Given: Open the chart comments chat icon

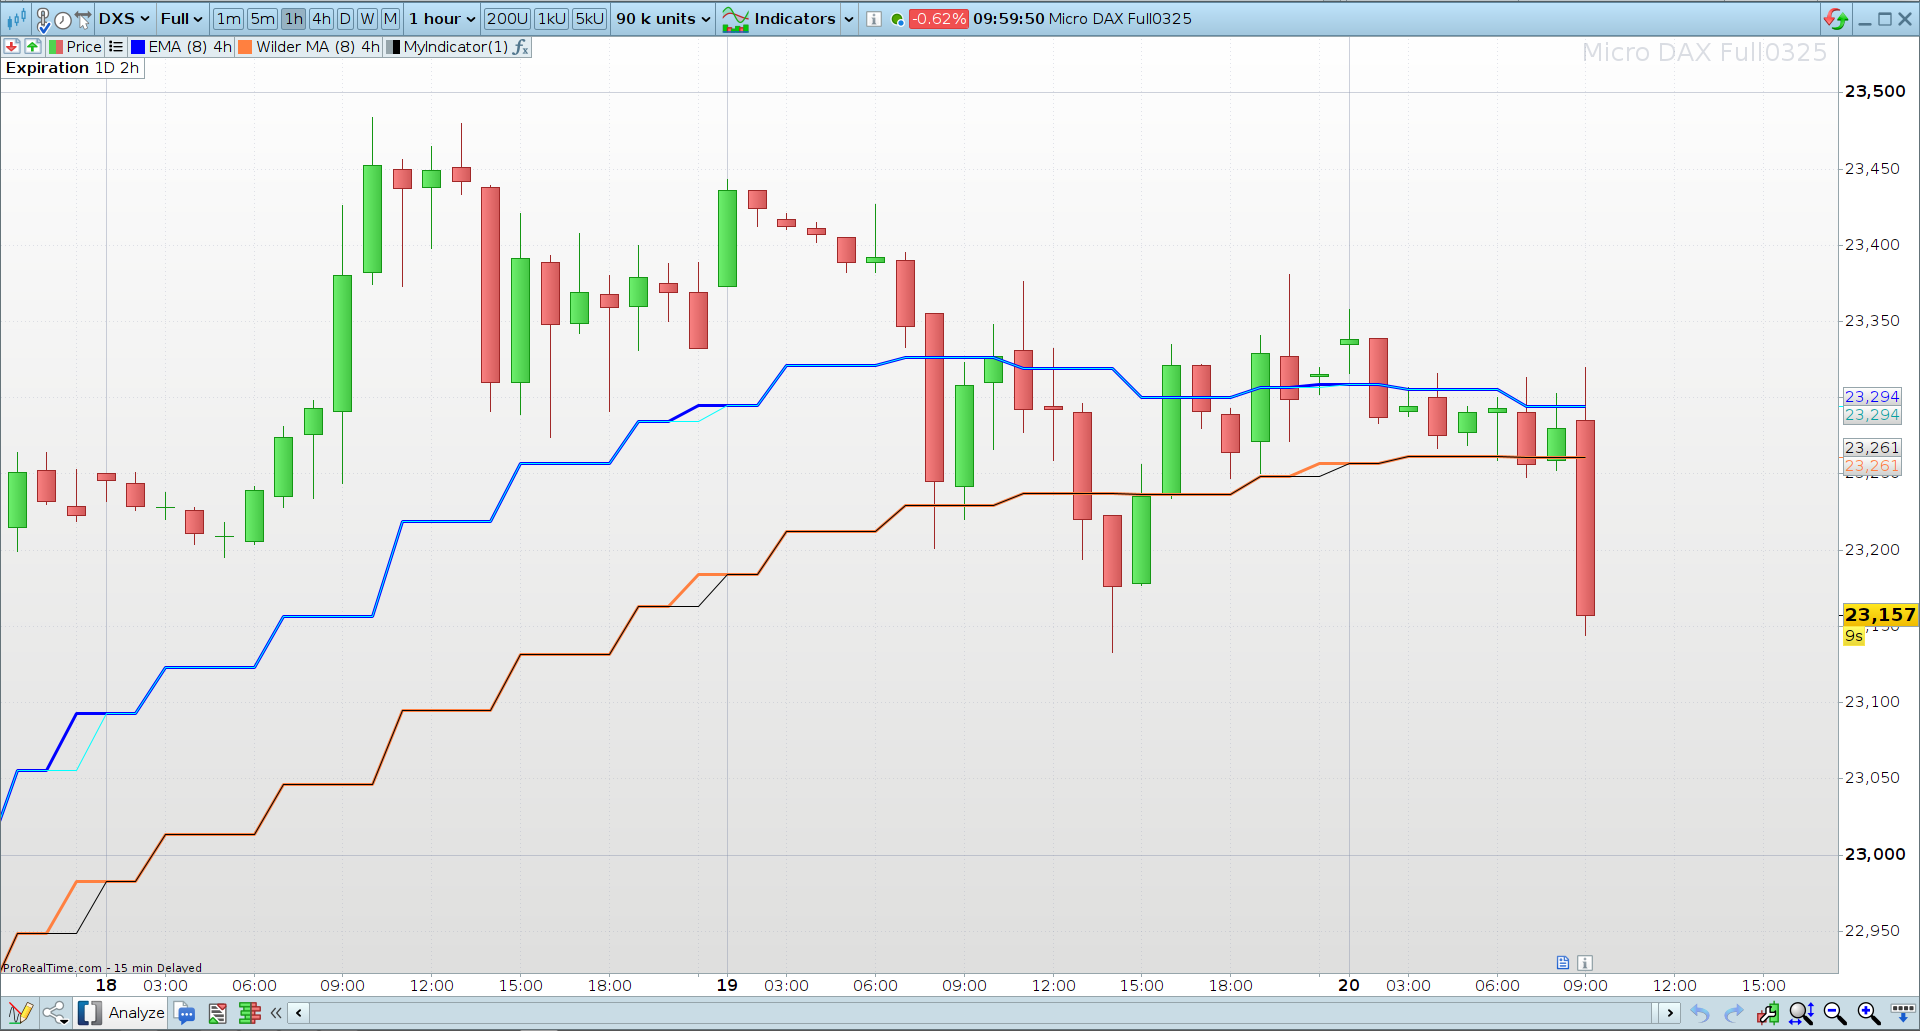Looking at the screenshot, I should pos(185,1013).
